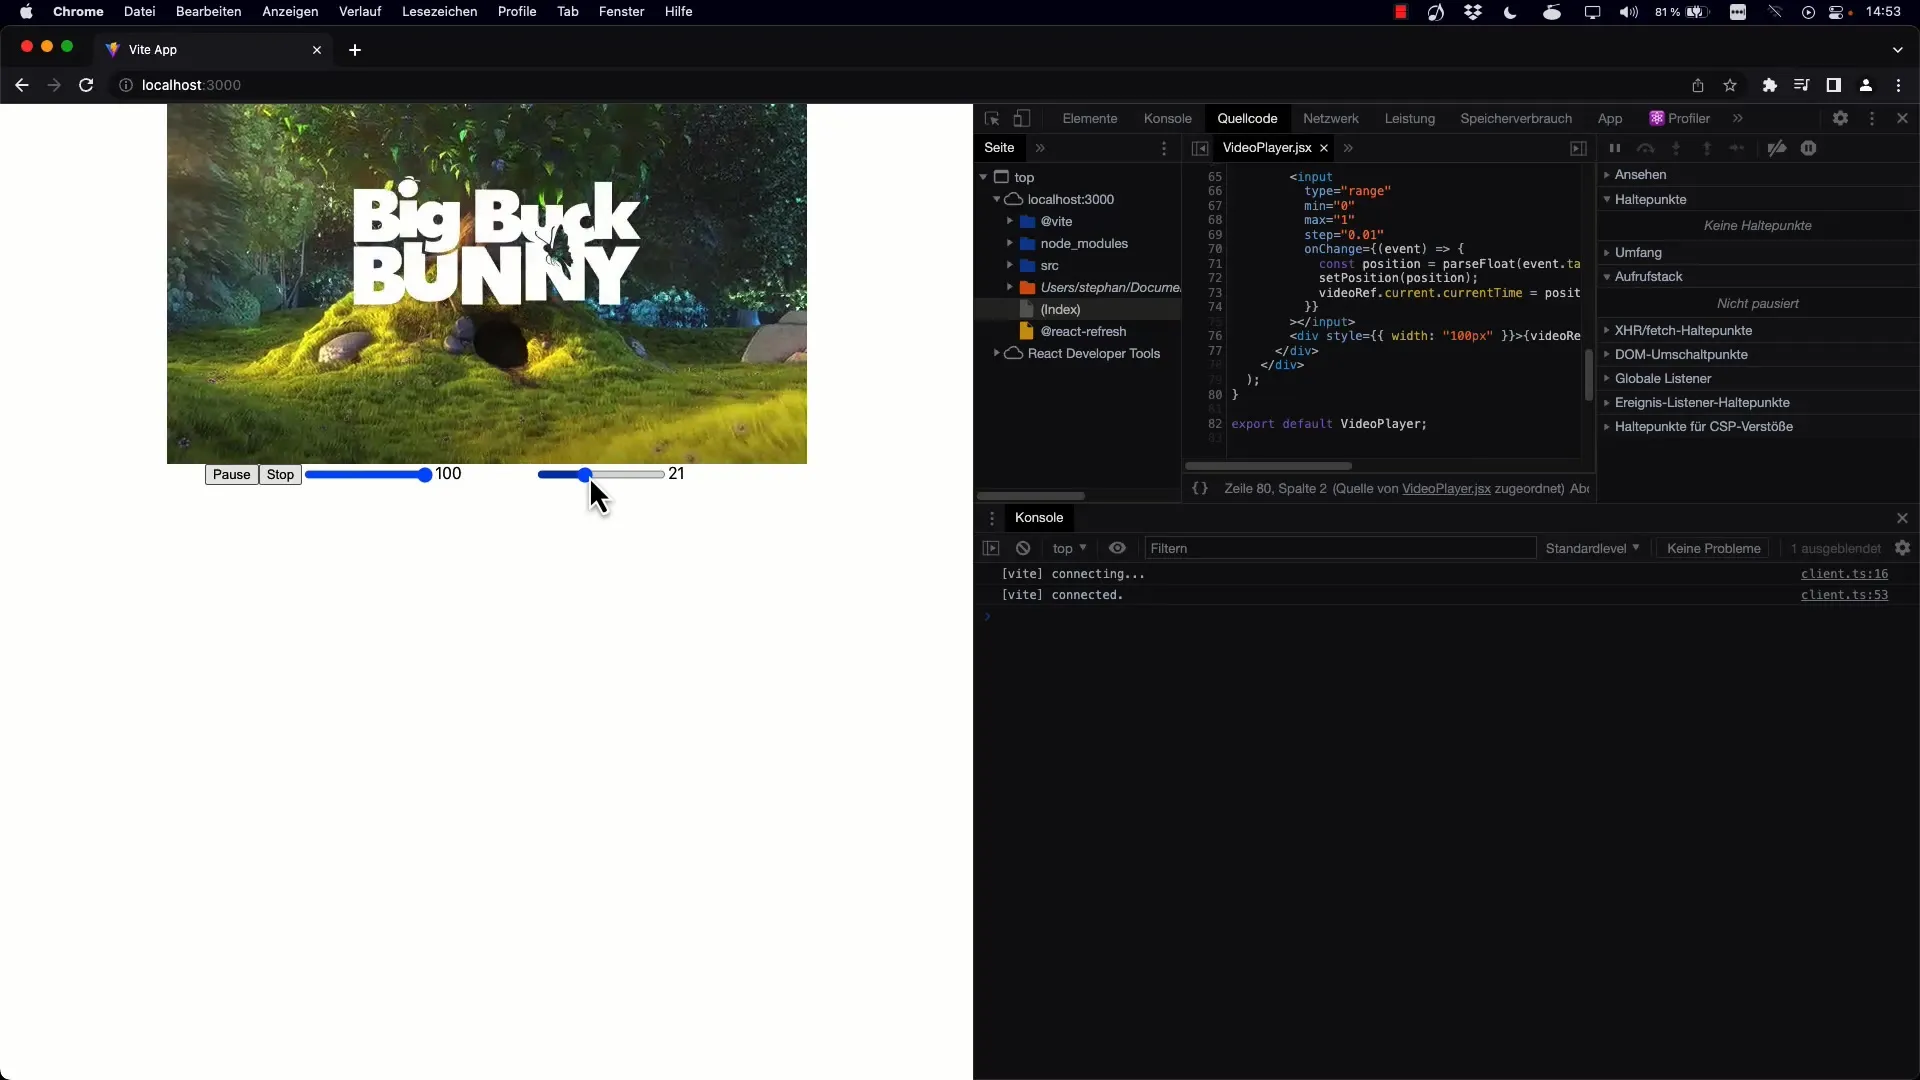
Task: Toggle the device toolbar icon
Action: (x=1021, y=118)
